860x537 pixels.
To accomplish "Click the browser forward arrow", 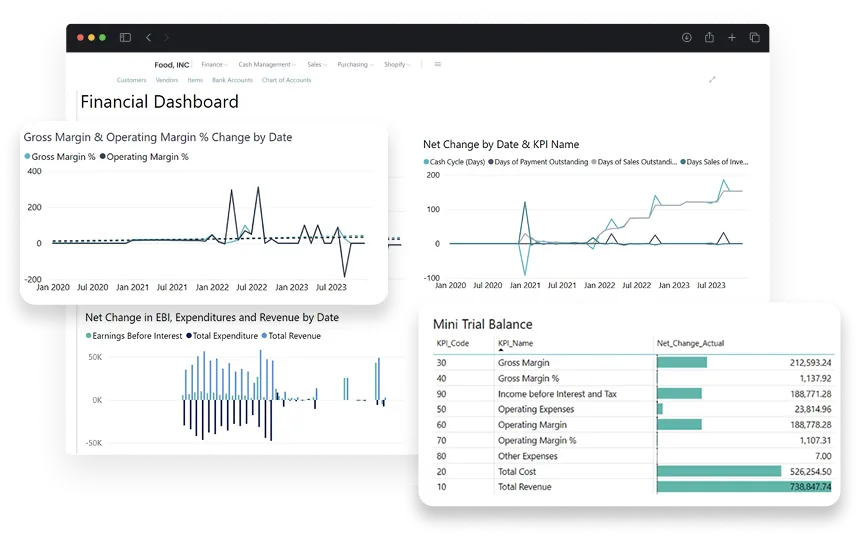I will [x=167, y=38].
